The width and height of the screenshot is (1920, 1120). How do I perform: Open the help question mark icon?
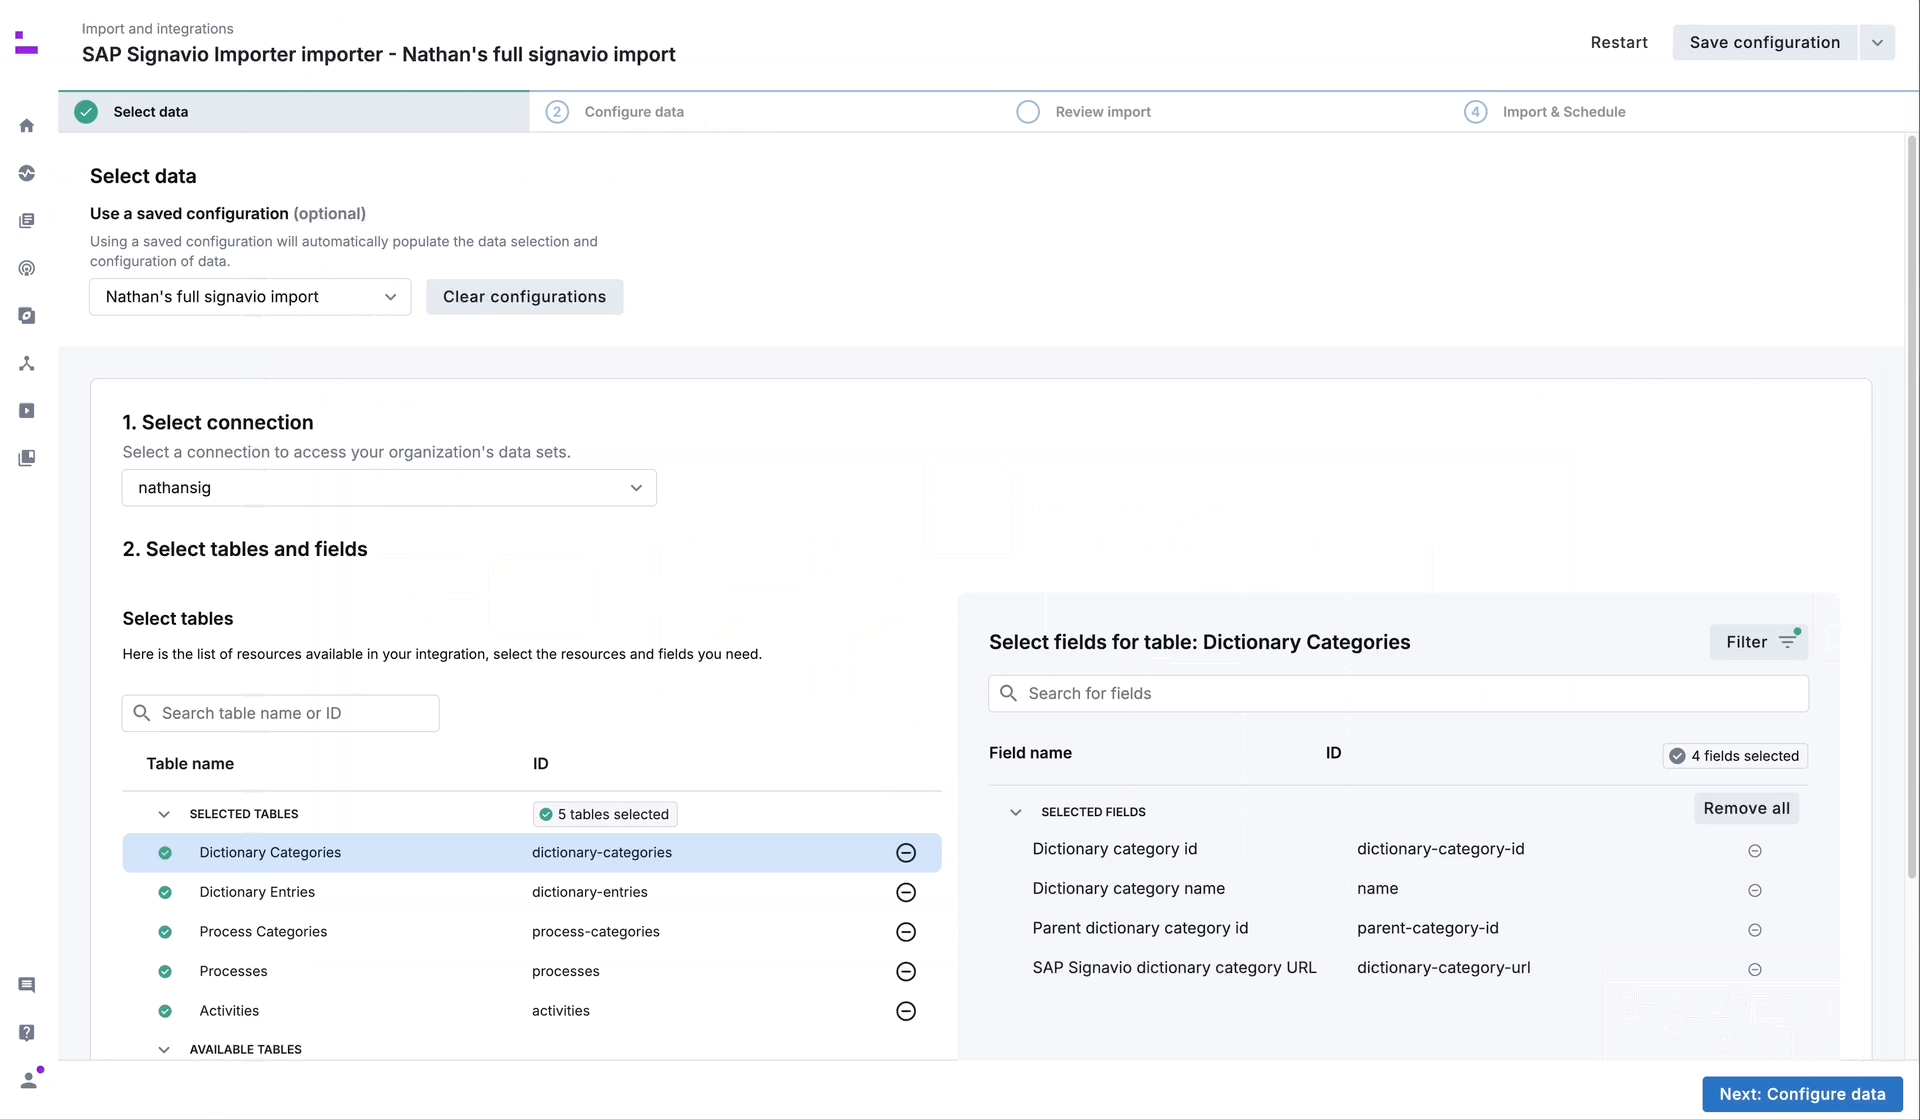click(27, 1032)
